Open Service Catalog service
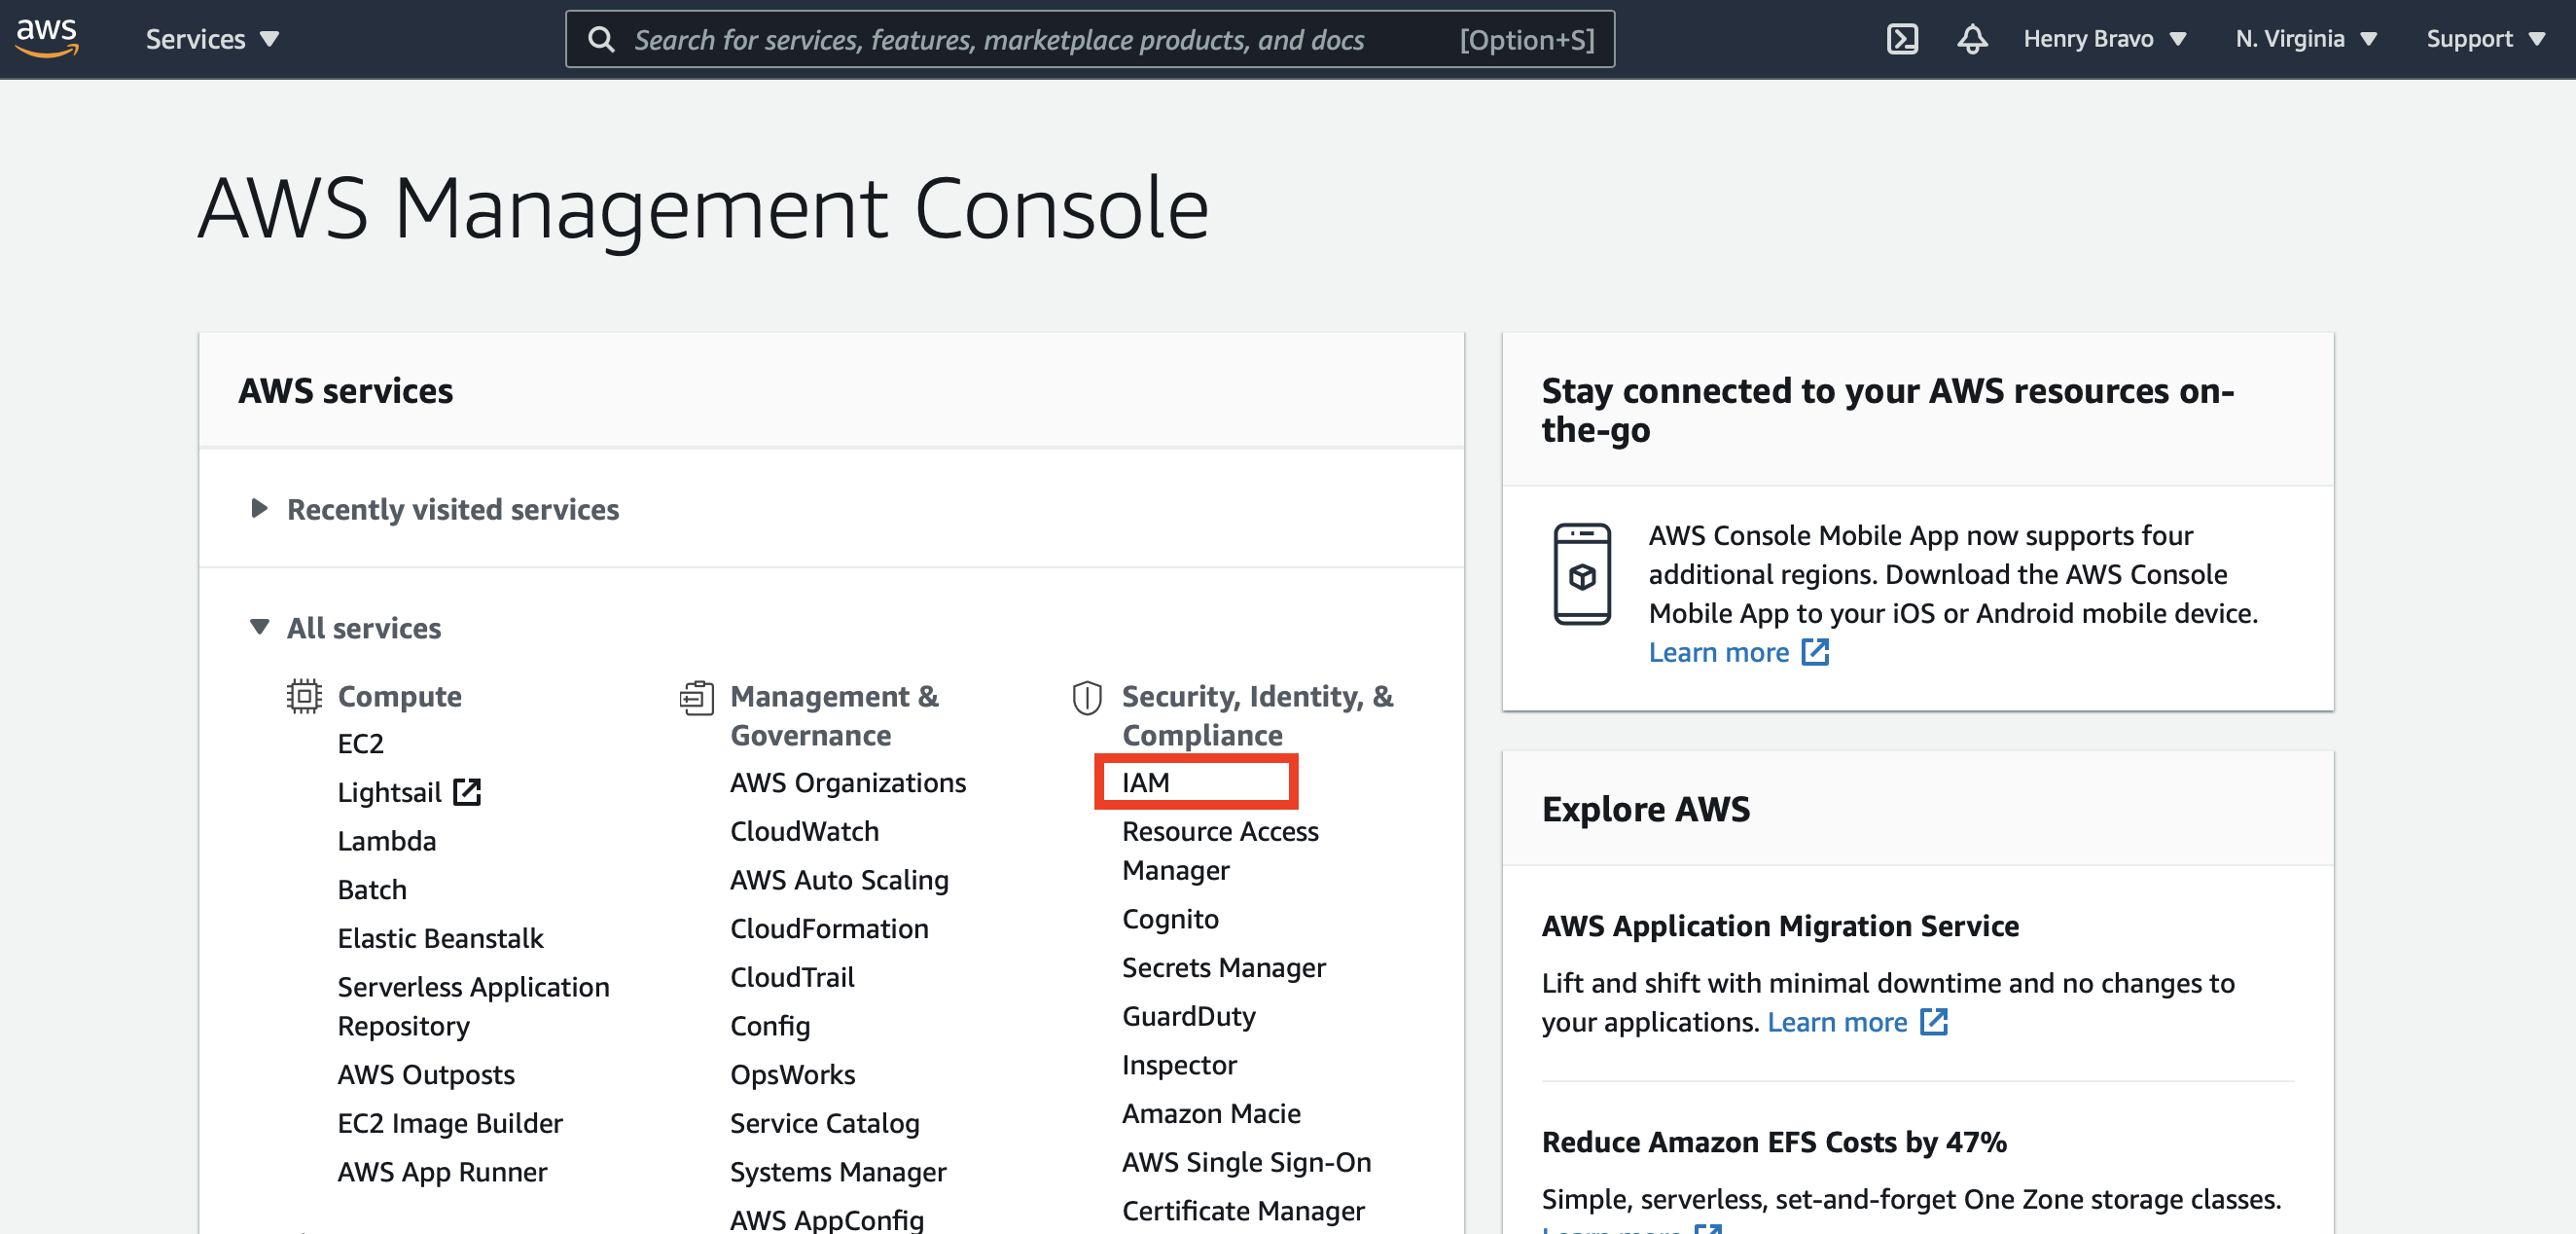 [x=824, y=1123]
